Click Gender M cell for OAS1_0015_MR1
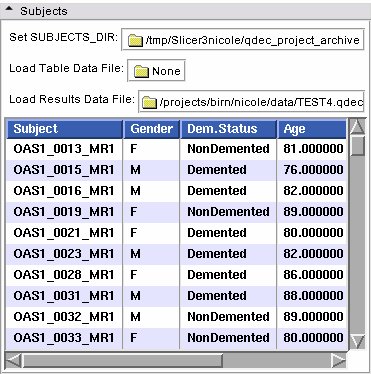The image size is (371, 374). tap(152, 170)
